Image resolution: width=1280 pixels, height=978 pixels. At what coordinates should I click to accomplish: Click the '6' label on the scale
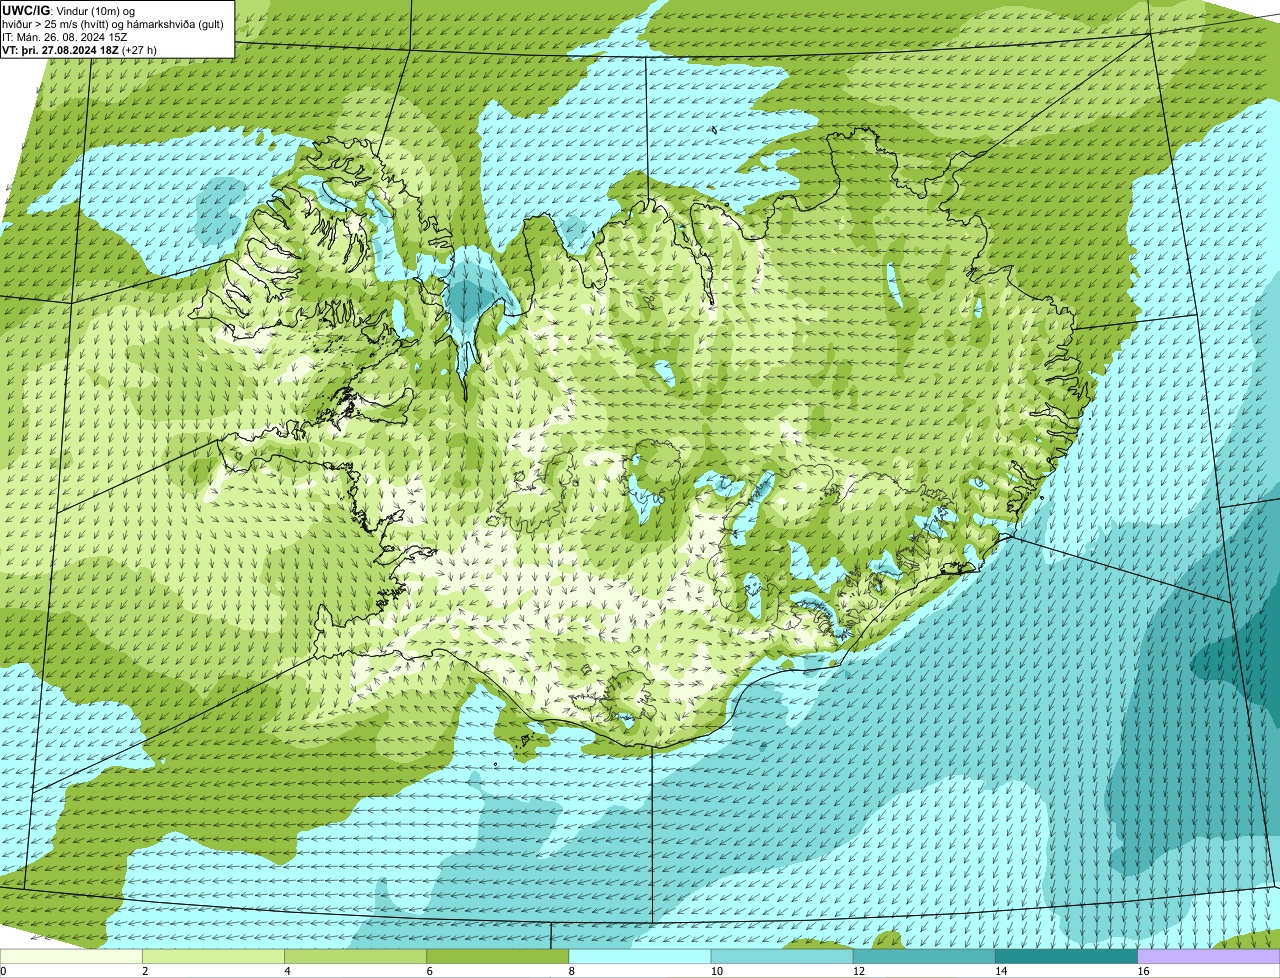point(430,971)
